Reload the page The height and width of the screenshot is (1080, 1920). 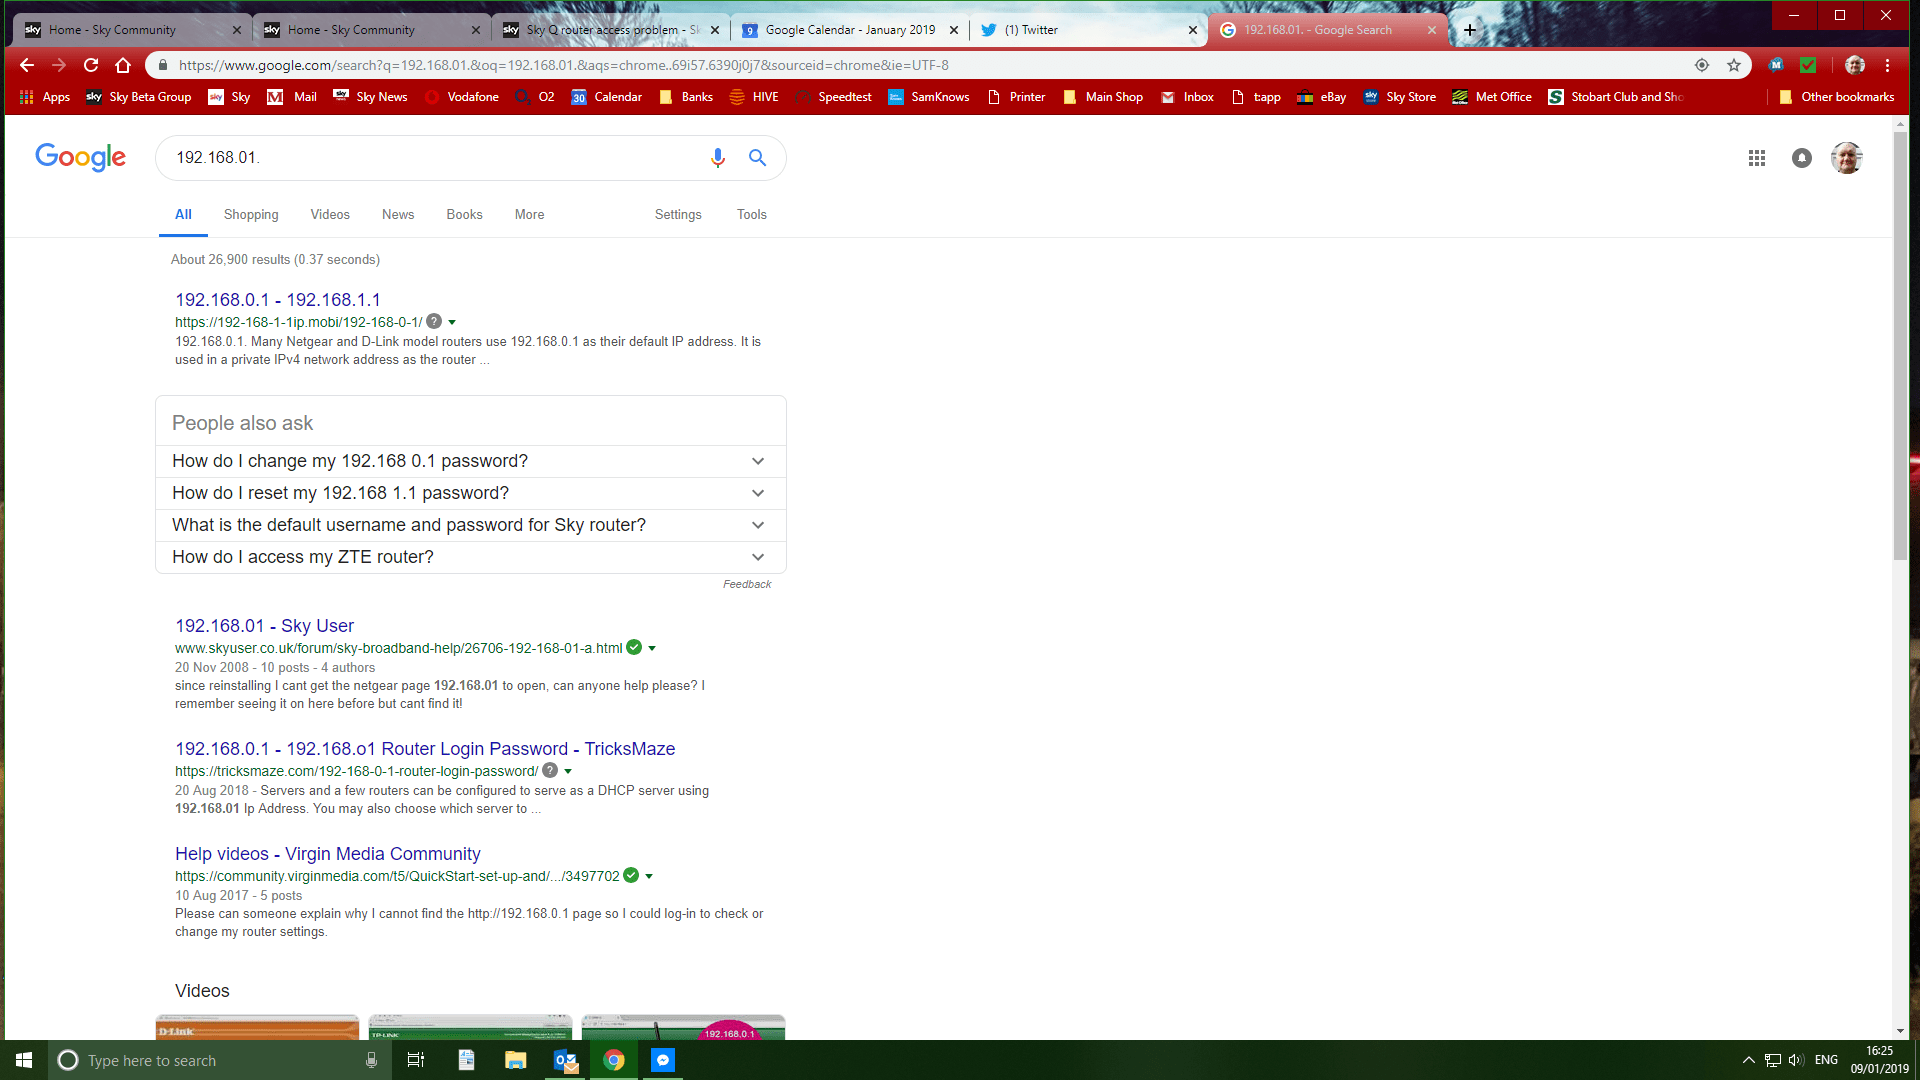91,65
